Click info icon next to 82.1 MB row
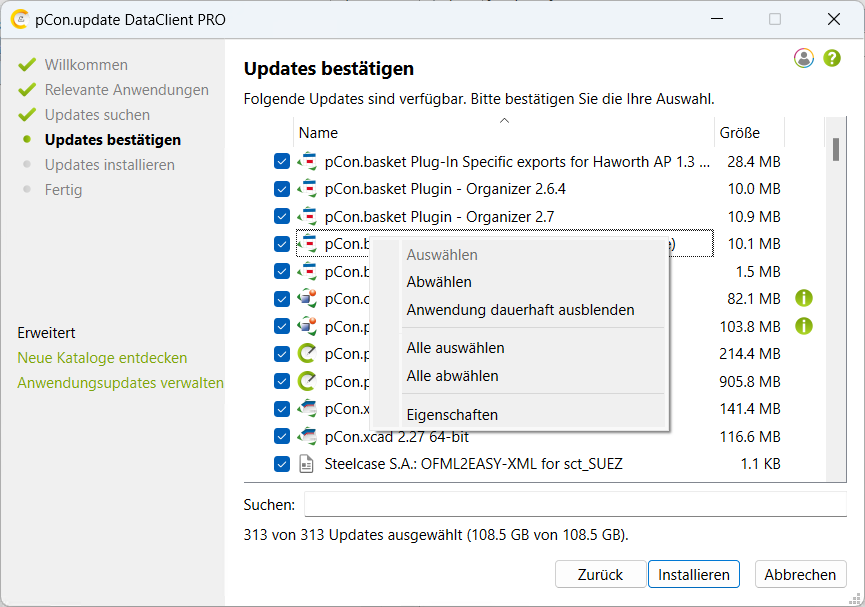 (x=804, y=299)
